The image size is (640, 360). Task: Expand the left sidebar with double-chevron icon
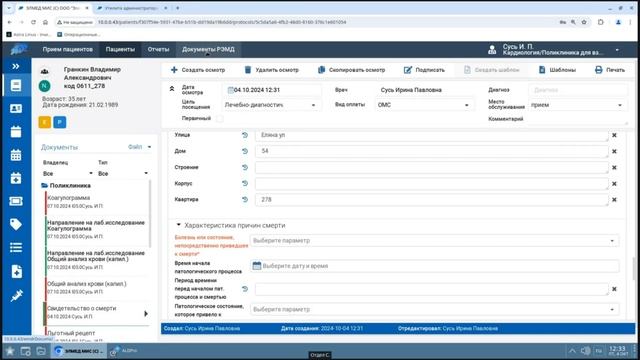(16, 66)
